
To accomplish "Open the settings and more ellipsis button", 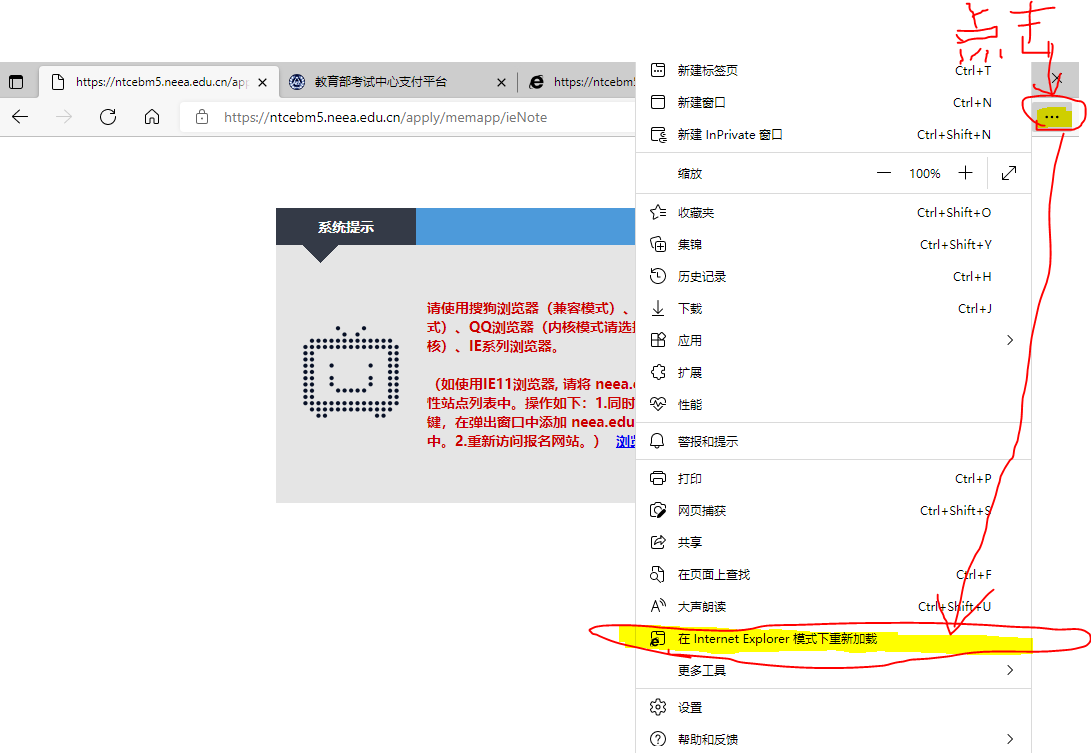I will pyautogui.click(x=1052, y=117).
